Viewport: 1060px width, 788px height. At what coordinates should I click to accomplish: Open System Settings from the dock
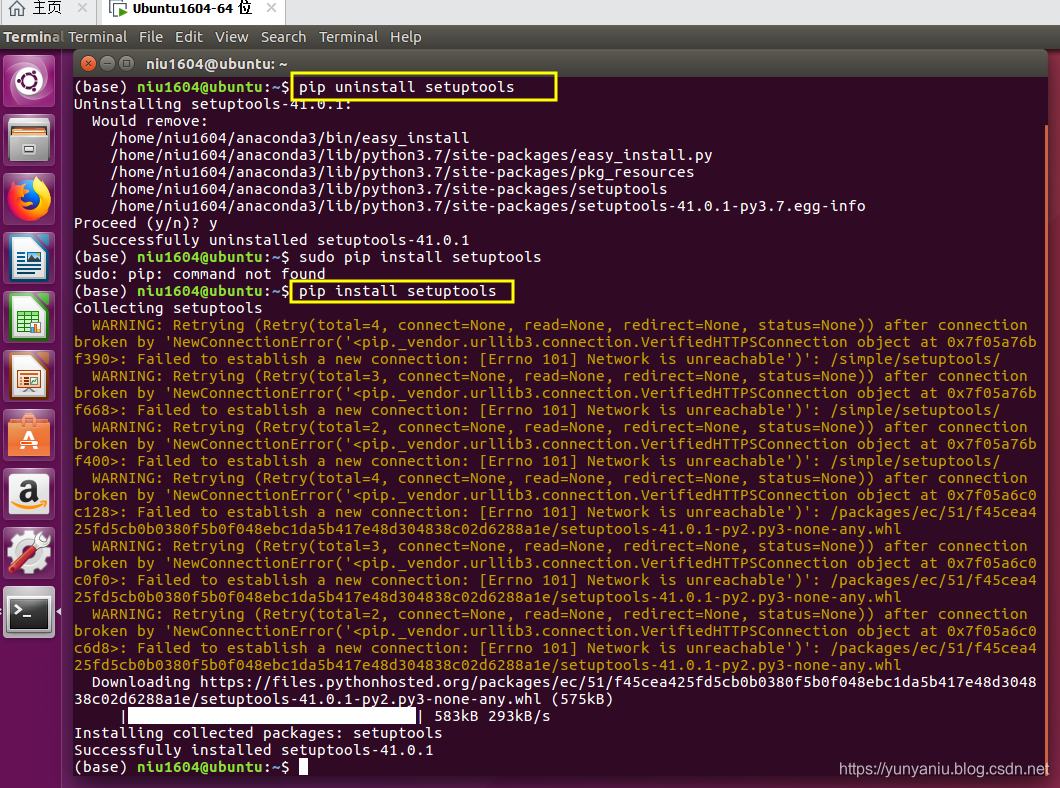point(29,553)
